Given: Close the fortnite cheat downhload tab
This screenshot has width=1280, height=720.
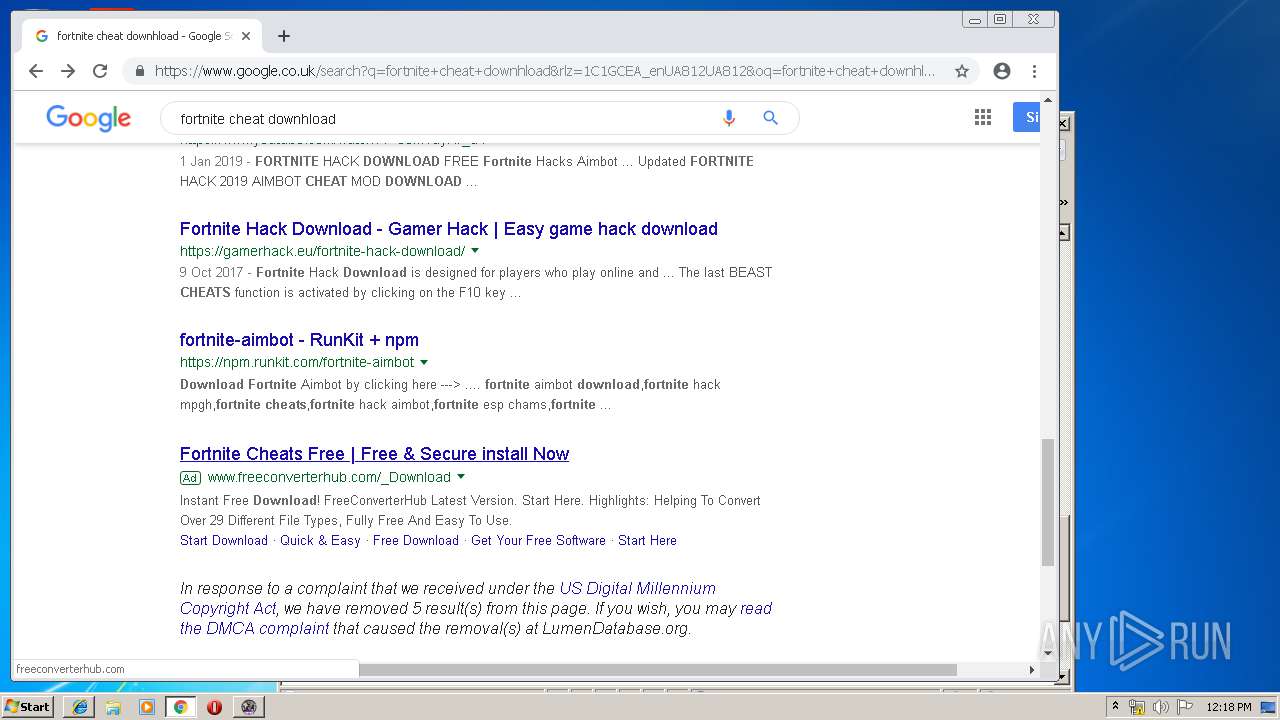Looking at the screenshot, I should (x=246, y=36).
